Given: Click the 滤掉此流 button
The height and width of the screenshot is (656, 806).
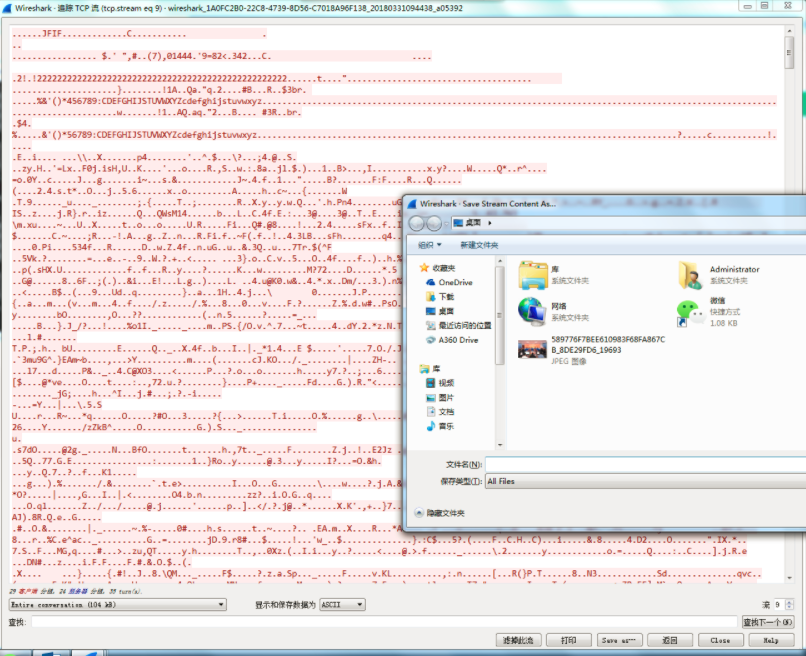Looking at the screenshot, I should click(518, 640).
